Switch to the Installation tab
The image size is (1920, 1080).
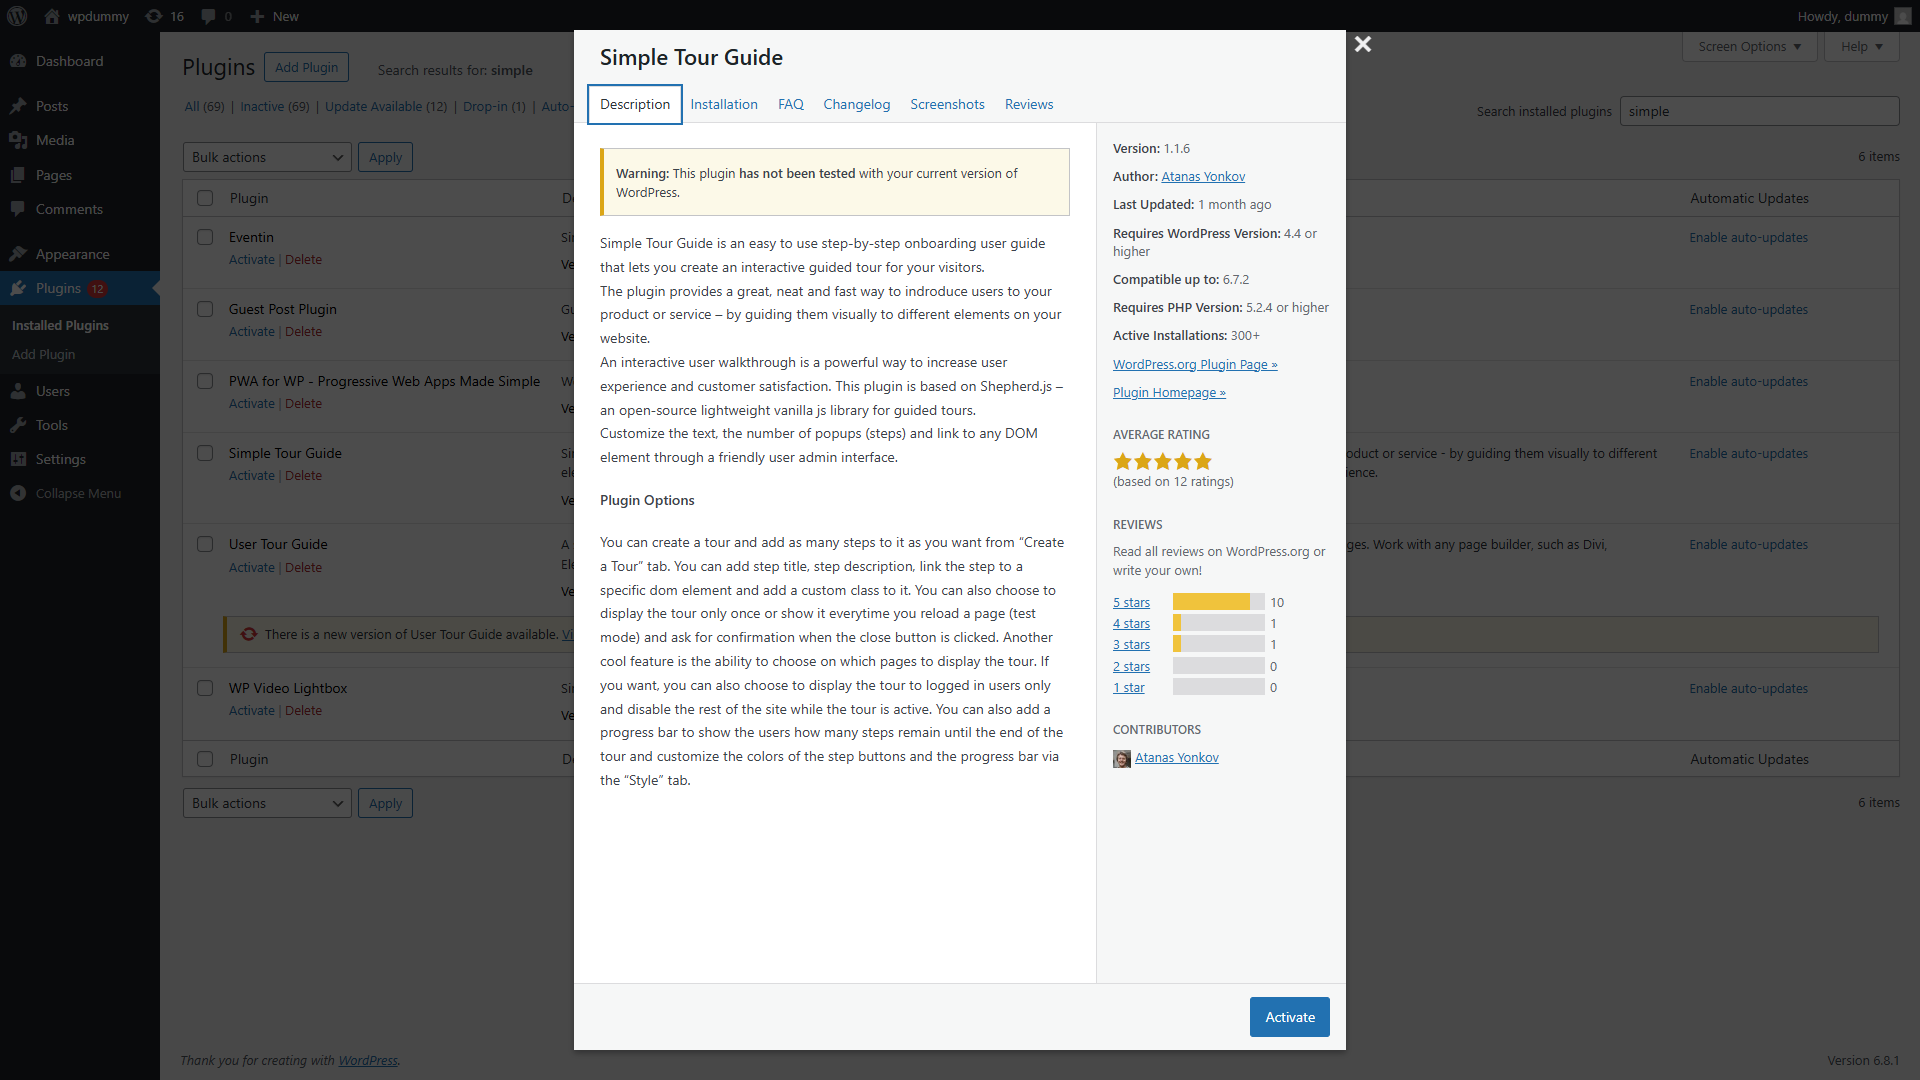[724, 104]
